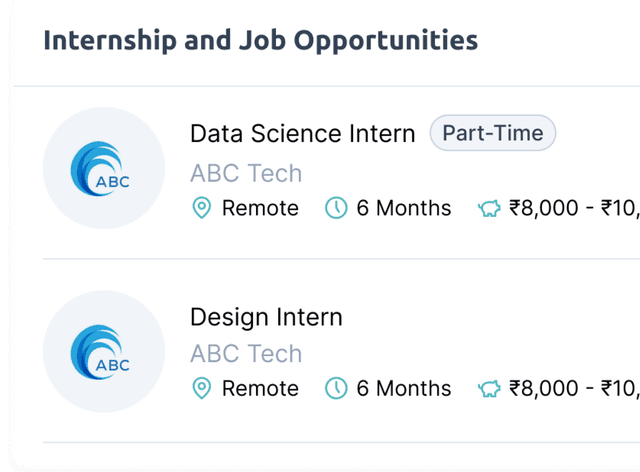The width and height of the screenshot is (640, 472).
Task: Click the ABC logo beside Data Science Intern
Action: point(104,168)
